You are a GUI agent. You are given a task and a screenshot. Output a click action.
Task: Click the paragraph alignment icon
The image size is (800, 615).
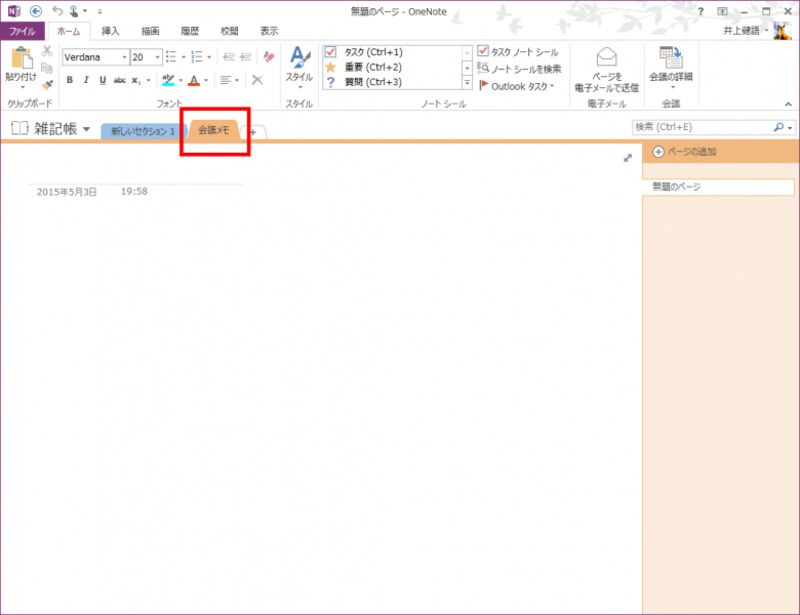click(226, 80)
